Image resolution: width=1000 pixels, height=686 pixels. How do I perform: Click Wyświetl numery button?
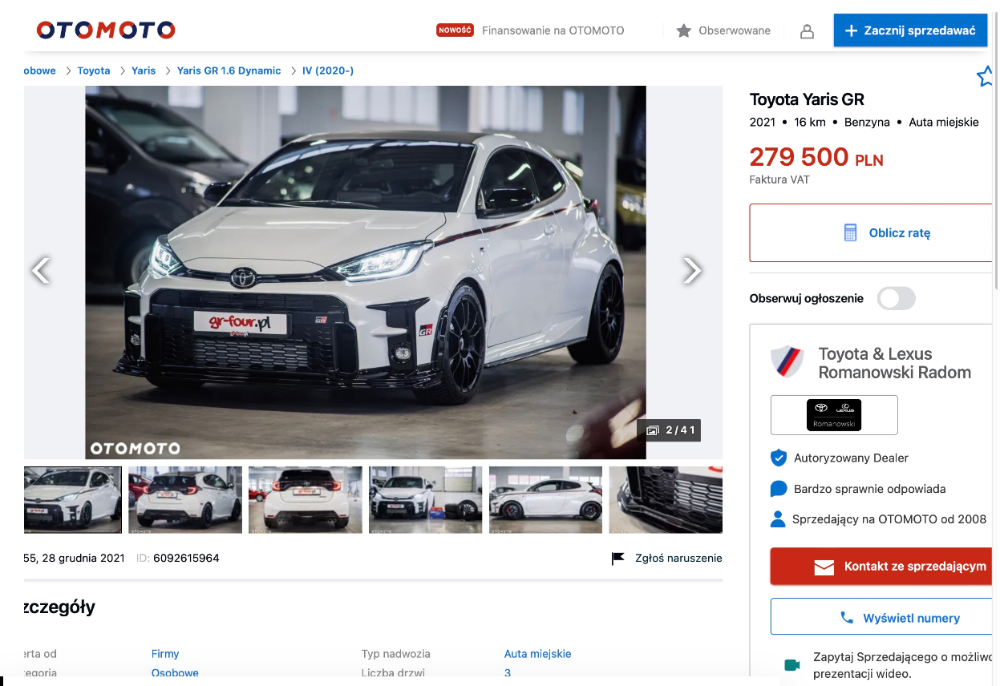click(x=881, y=617)
